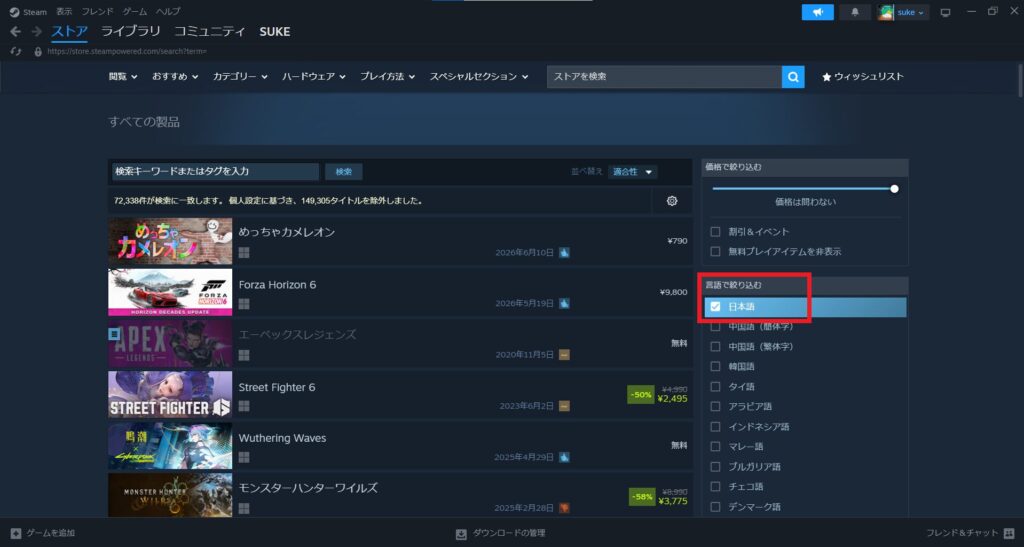The image size is (1024, 547).
Task: Click the star icon beside ウィッシュリスト
Action: pos(826,77)
